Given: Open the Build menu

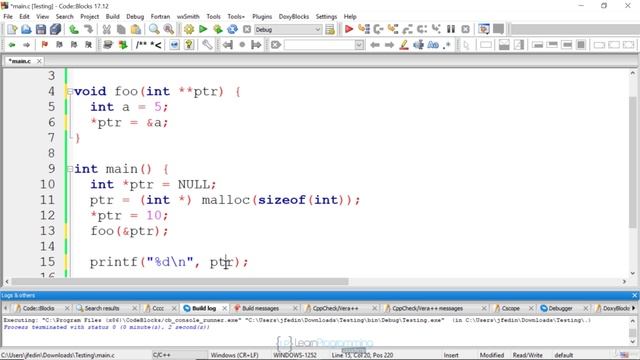Looking at the screenshot, I should pos(112,16).
